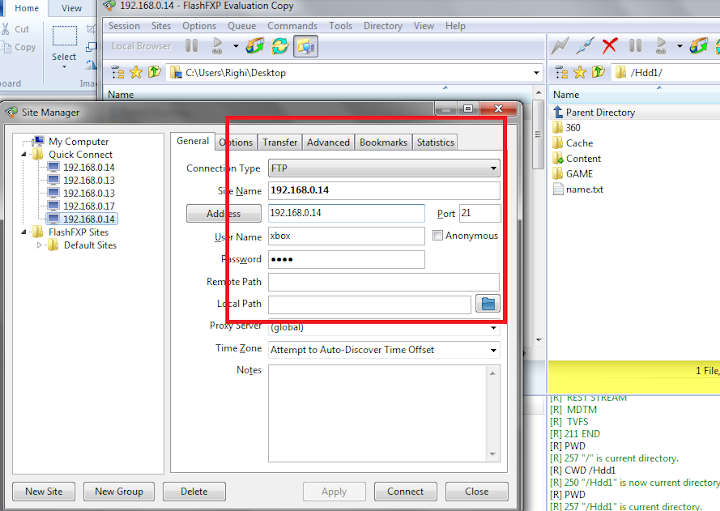Image resolution: width=720 pixels, height=511 pixels.
Task: Click the Delete button
Action: click(194, 491)
